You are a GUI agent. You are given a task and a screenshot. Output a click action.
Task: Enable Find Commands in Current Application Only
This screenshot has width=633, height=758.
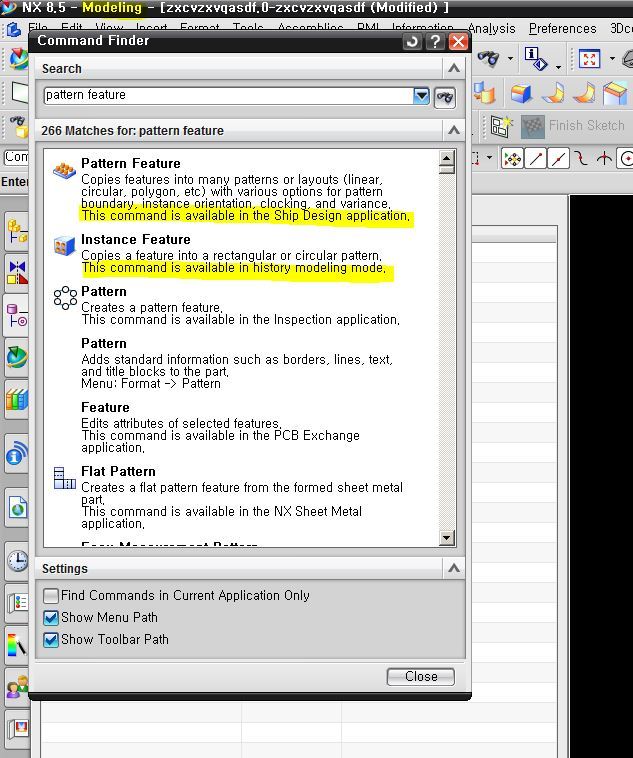pyautogui.click(x=51, y=596)
